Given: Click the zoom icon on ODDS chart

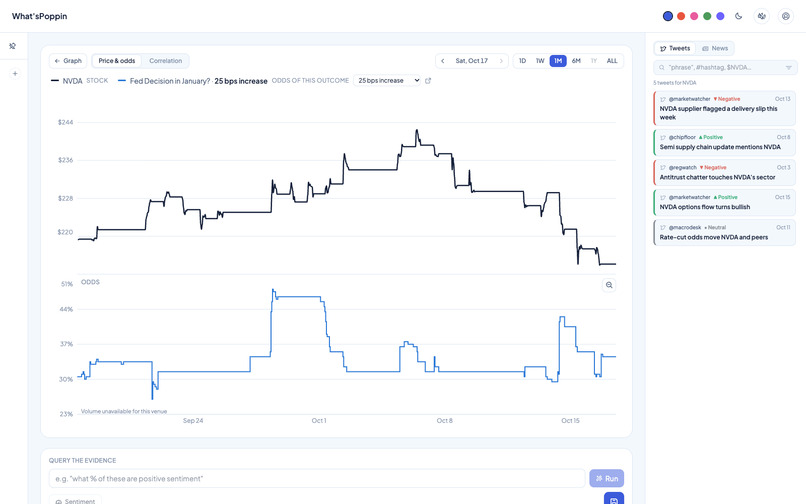Looking at the screenshot, I should point(609,285).
